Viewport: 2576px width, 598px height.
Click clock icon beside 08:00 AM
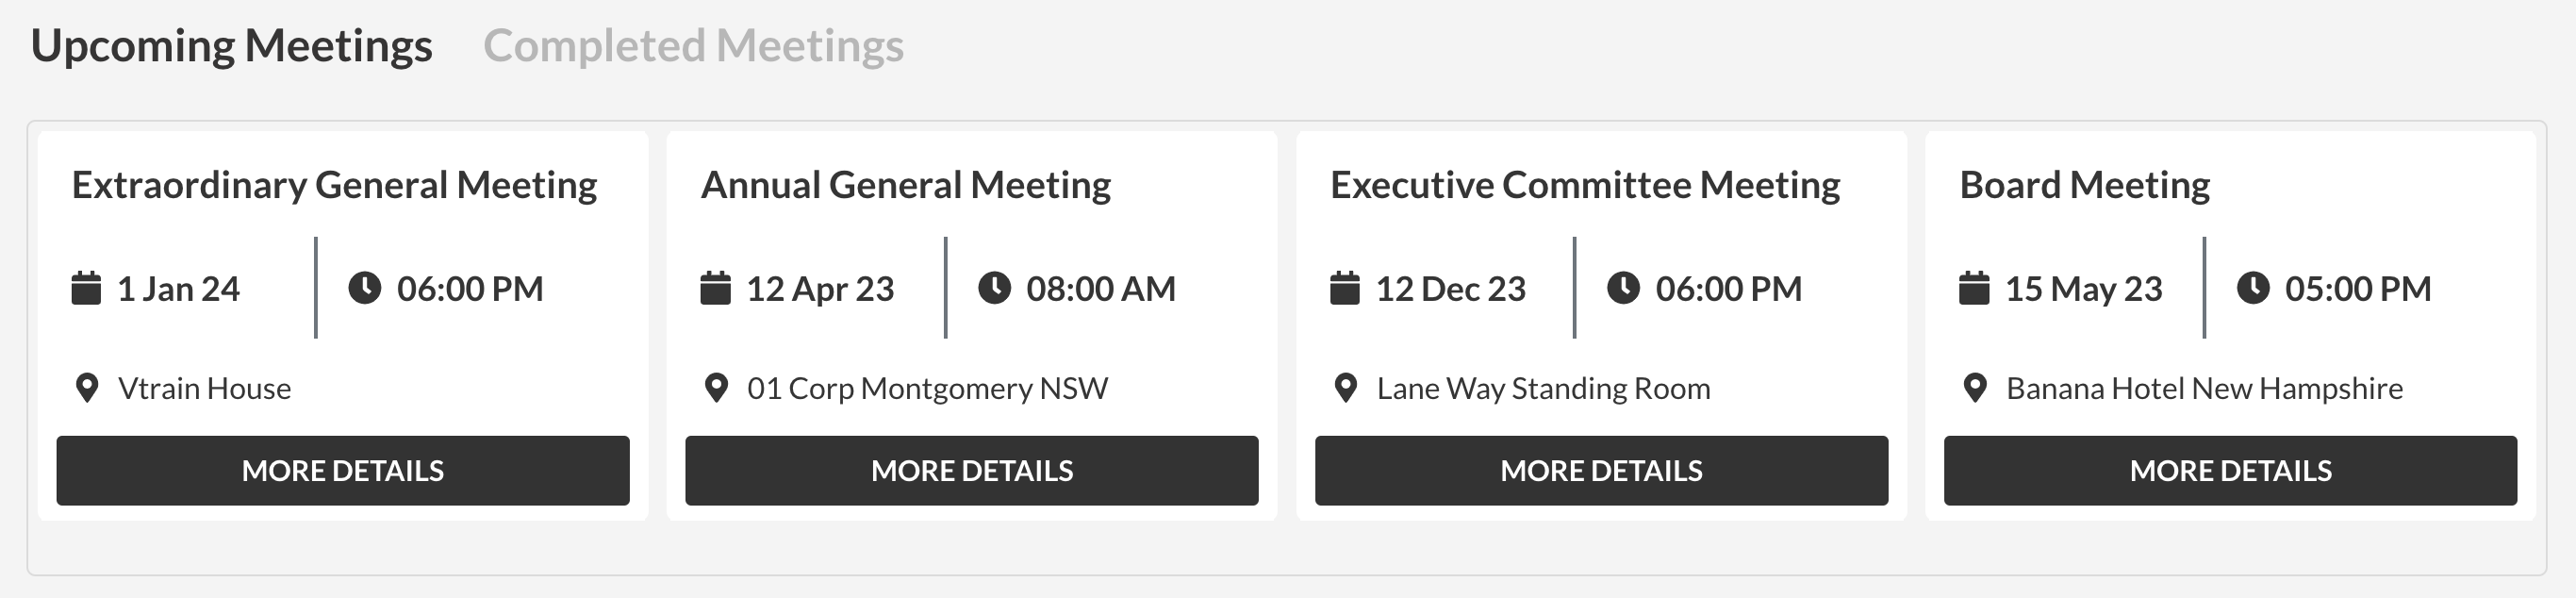pos(994,288)
